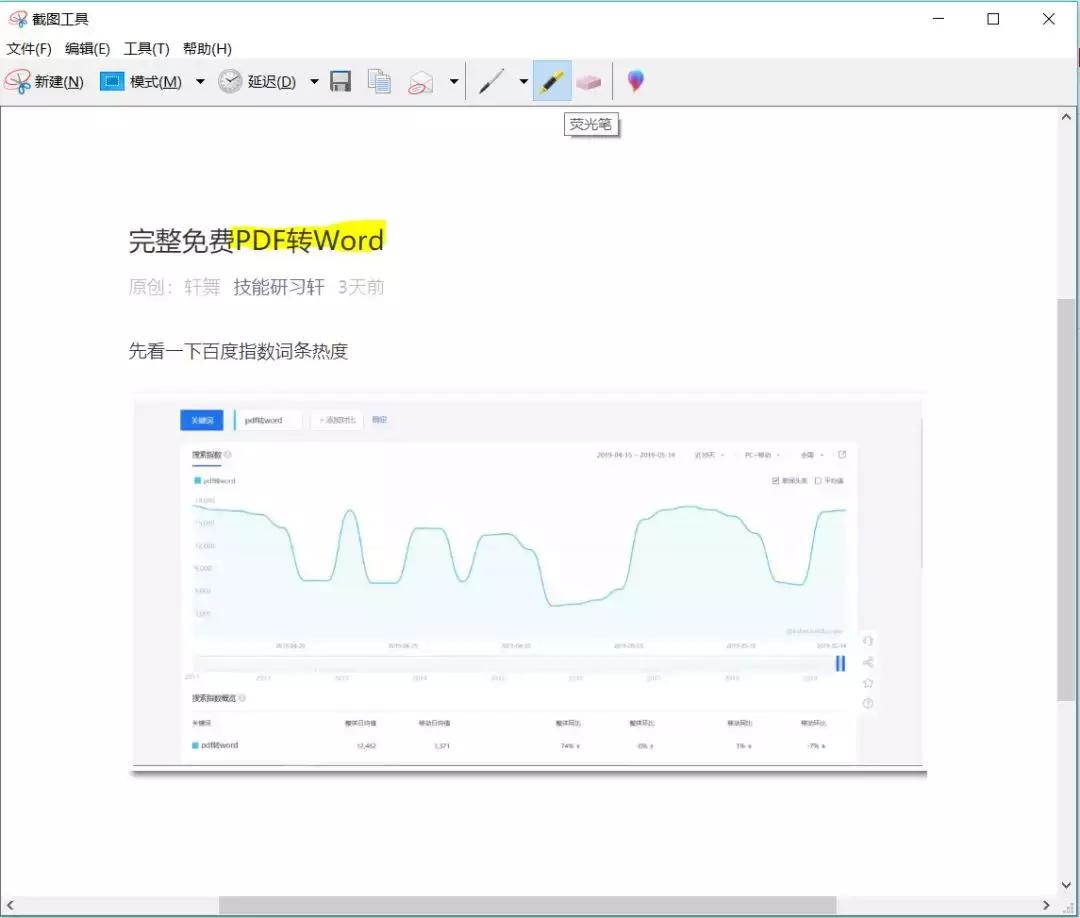Open the 文件 menu
1080x918 pixels.
pyautogui.click(x=27, y=48)
